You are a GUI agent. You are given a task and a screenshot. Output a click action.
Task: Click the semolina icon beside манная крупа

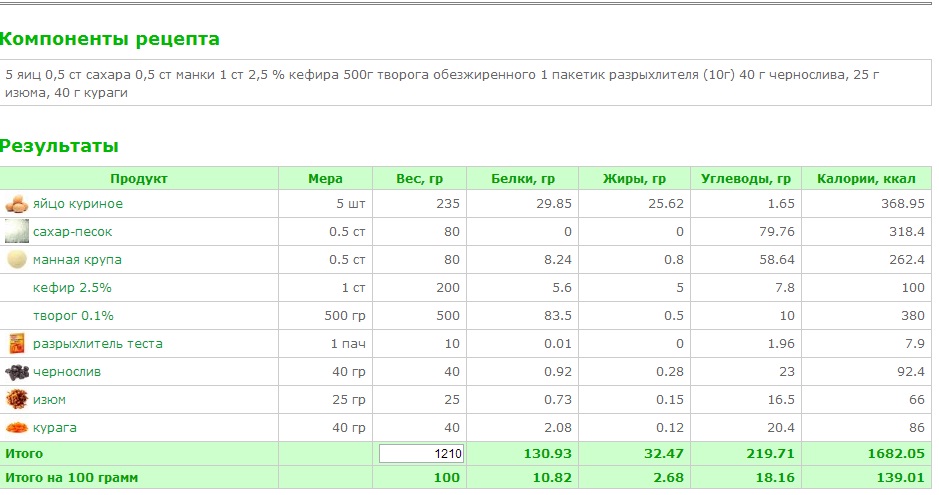(17, 260)
